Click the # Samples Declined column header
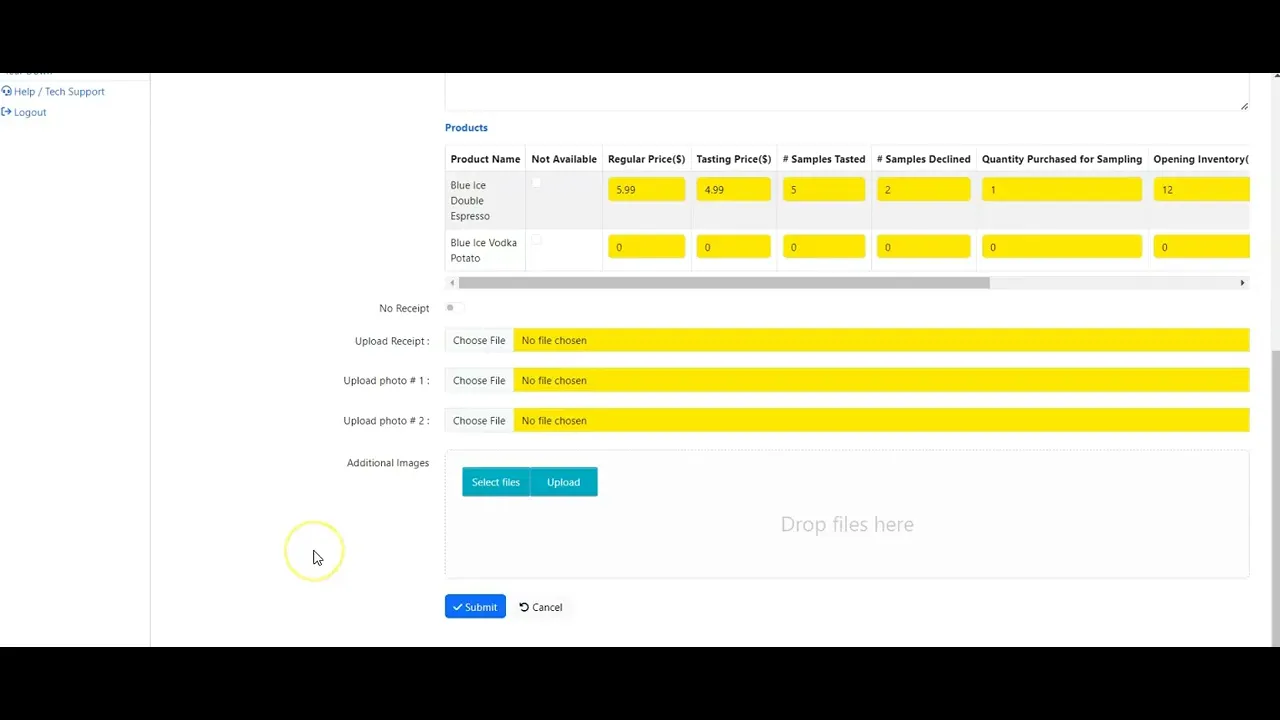 (923, 159)
